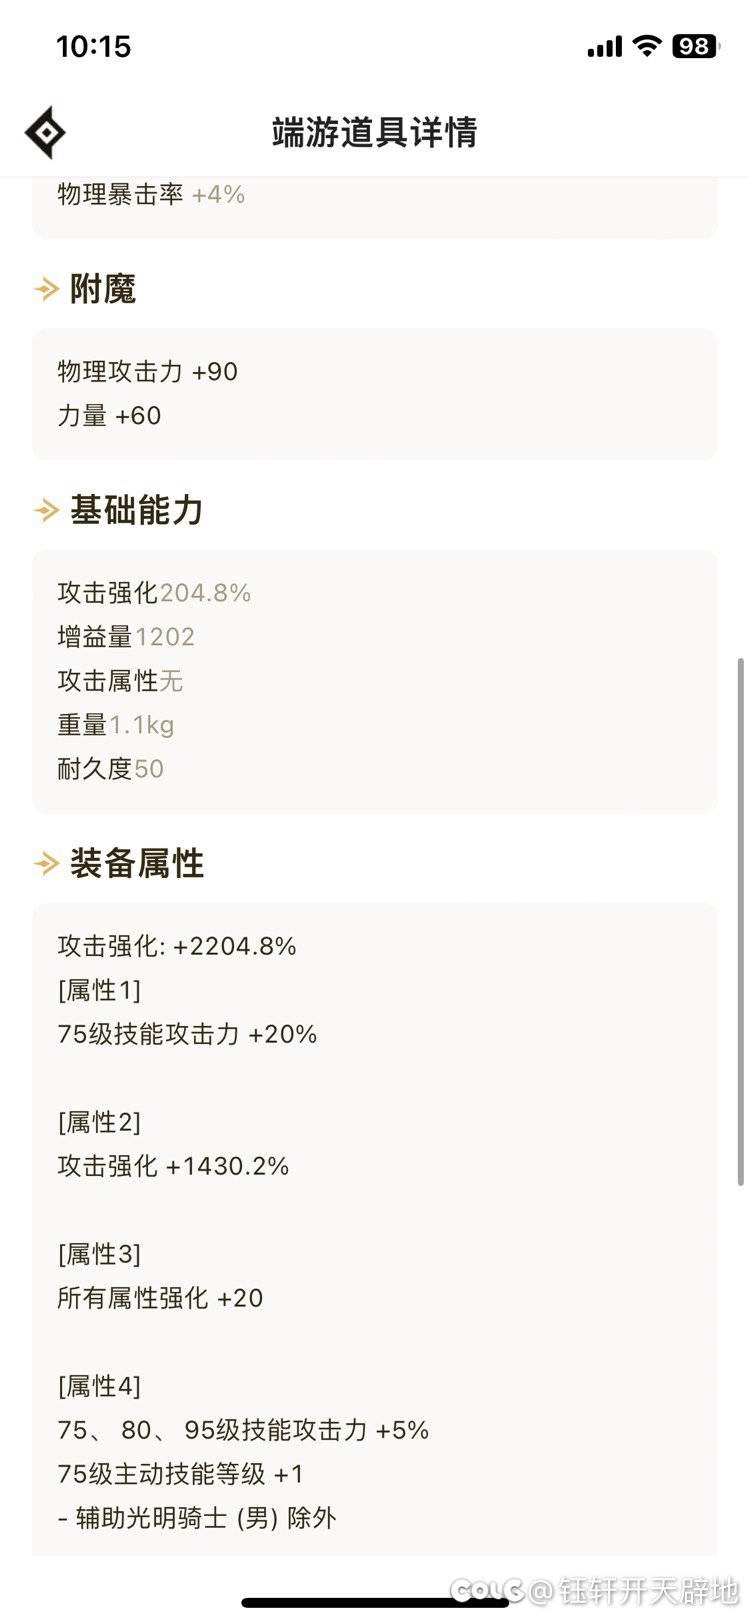Tap the [属性1] label
750x1624 pixels.
click(x=99, y=990)
